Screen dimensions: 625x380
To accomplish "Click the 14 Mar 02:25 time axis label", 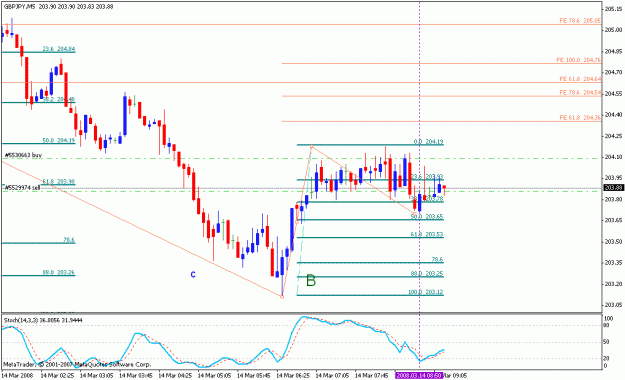I will pos(57,376).
